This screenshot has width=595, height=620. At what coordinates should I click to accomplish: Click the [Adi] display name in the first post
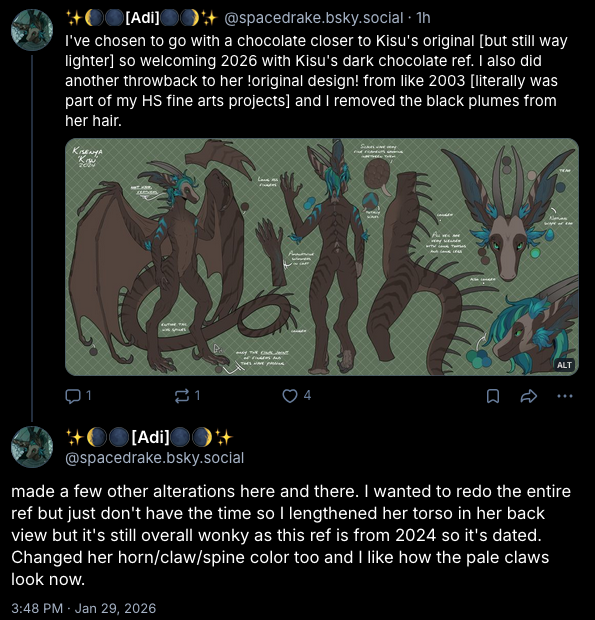click(x=142, y=18)
